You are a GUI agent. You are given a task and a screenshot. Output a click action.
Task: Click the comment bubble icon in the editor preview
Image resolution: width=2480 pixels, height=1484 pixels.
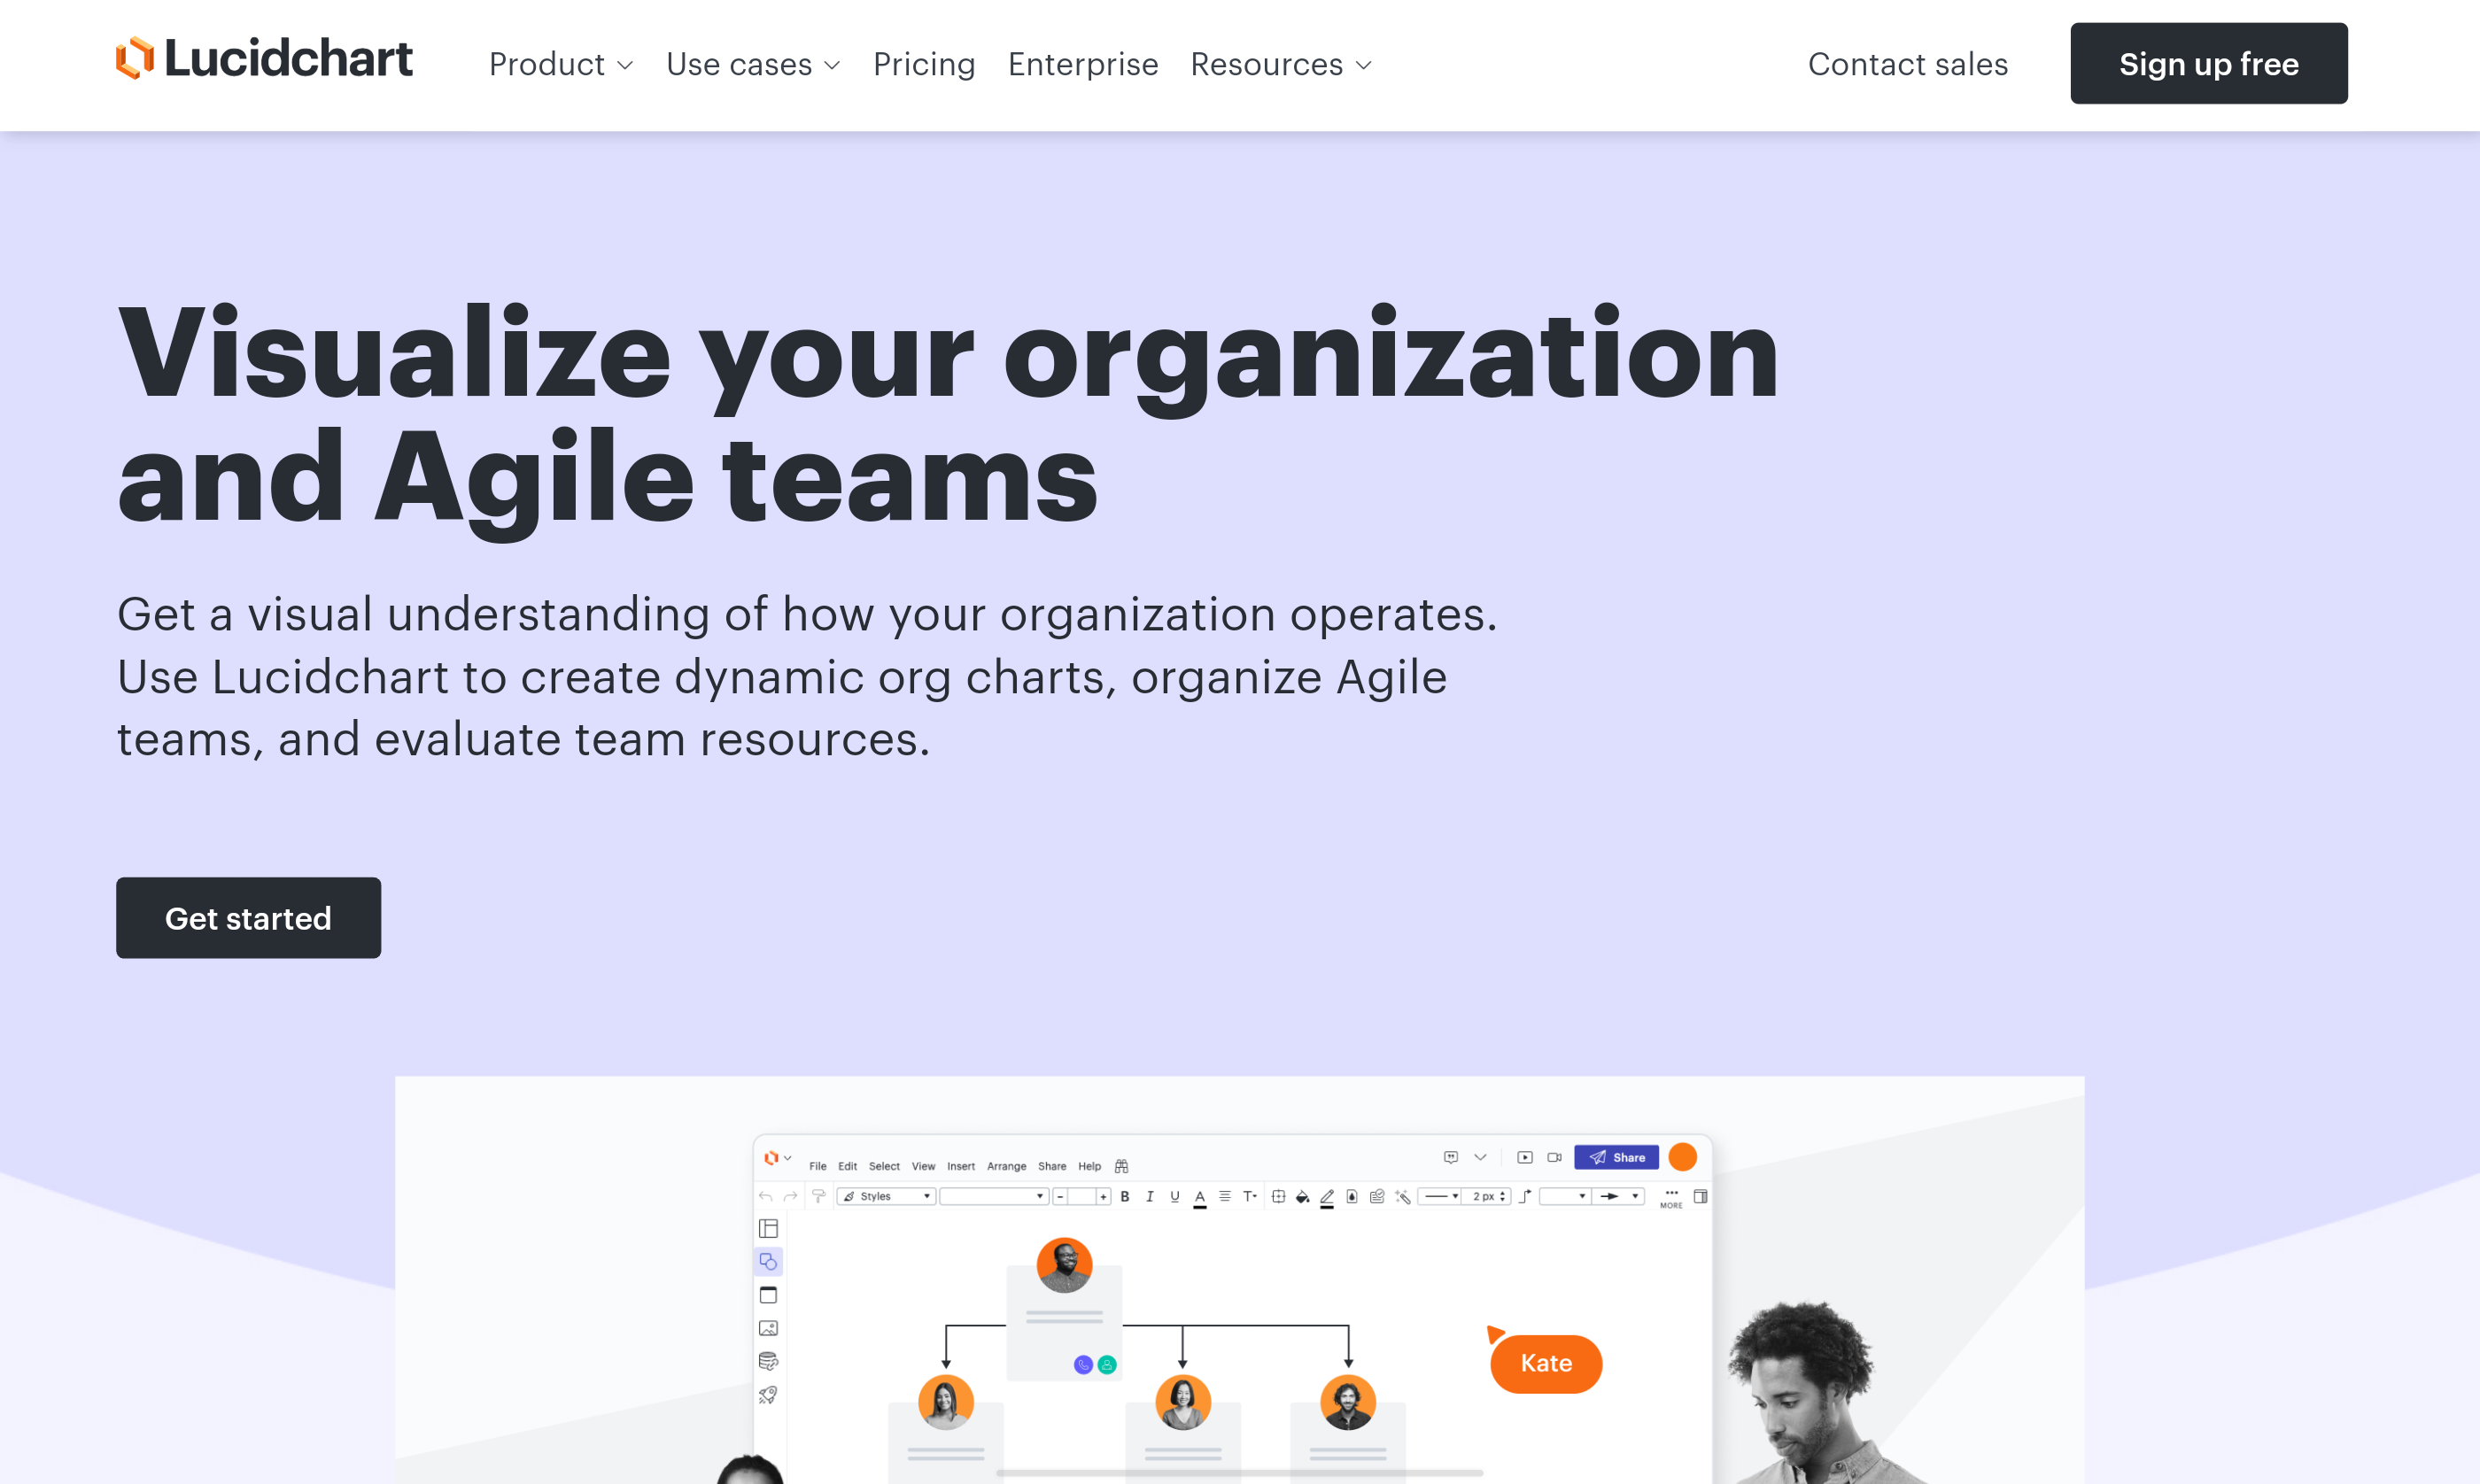coord(1452,1158)
